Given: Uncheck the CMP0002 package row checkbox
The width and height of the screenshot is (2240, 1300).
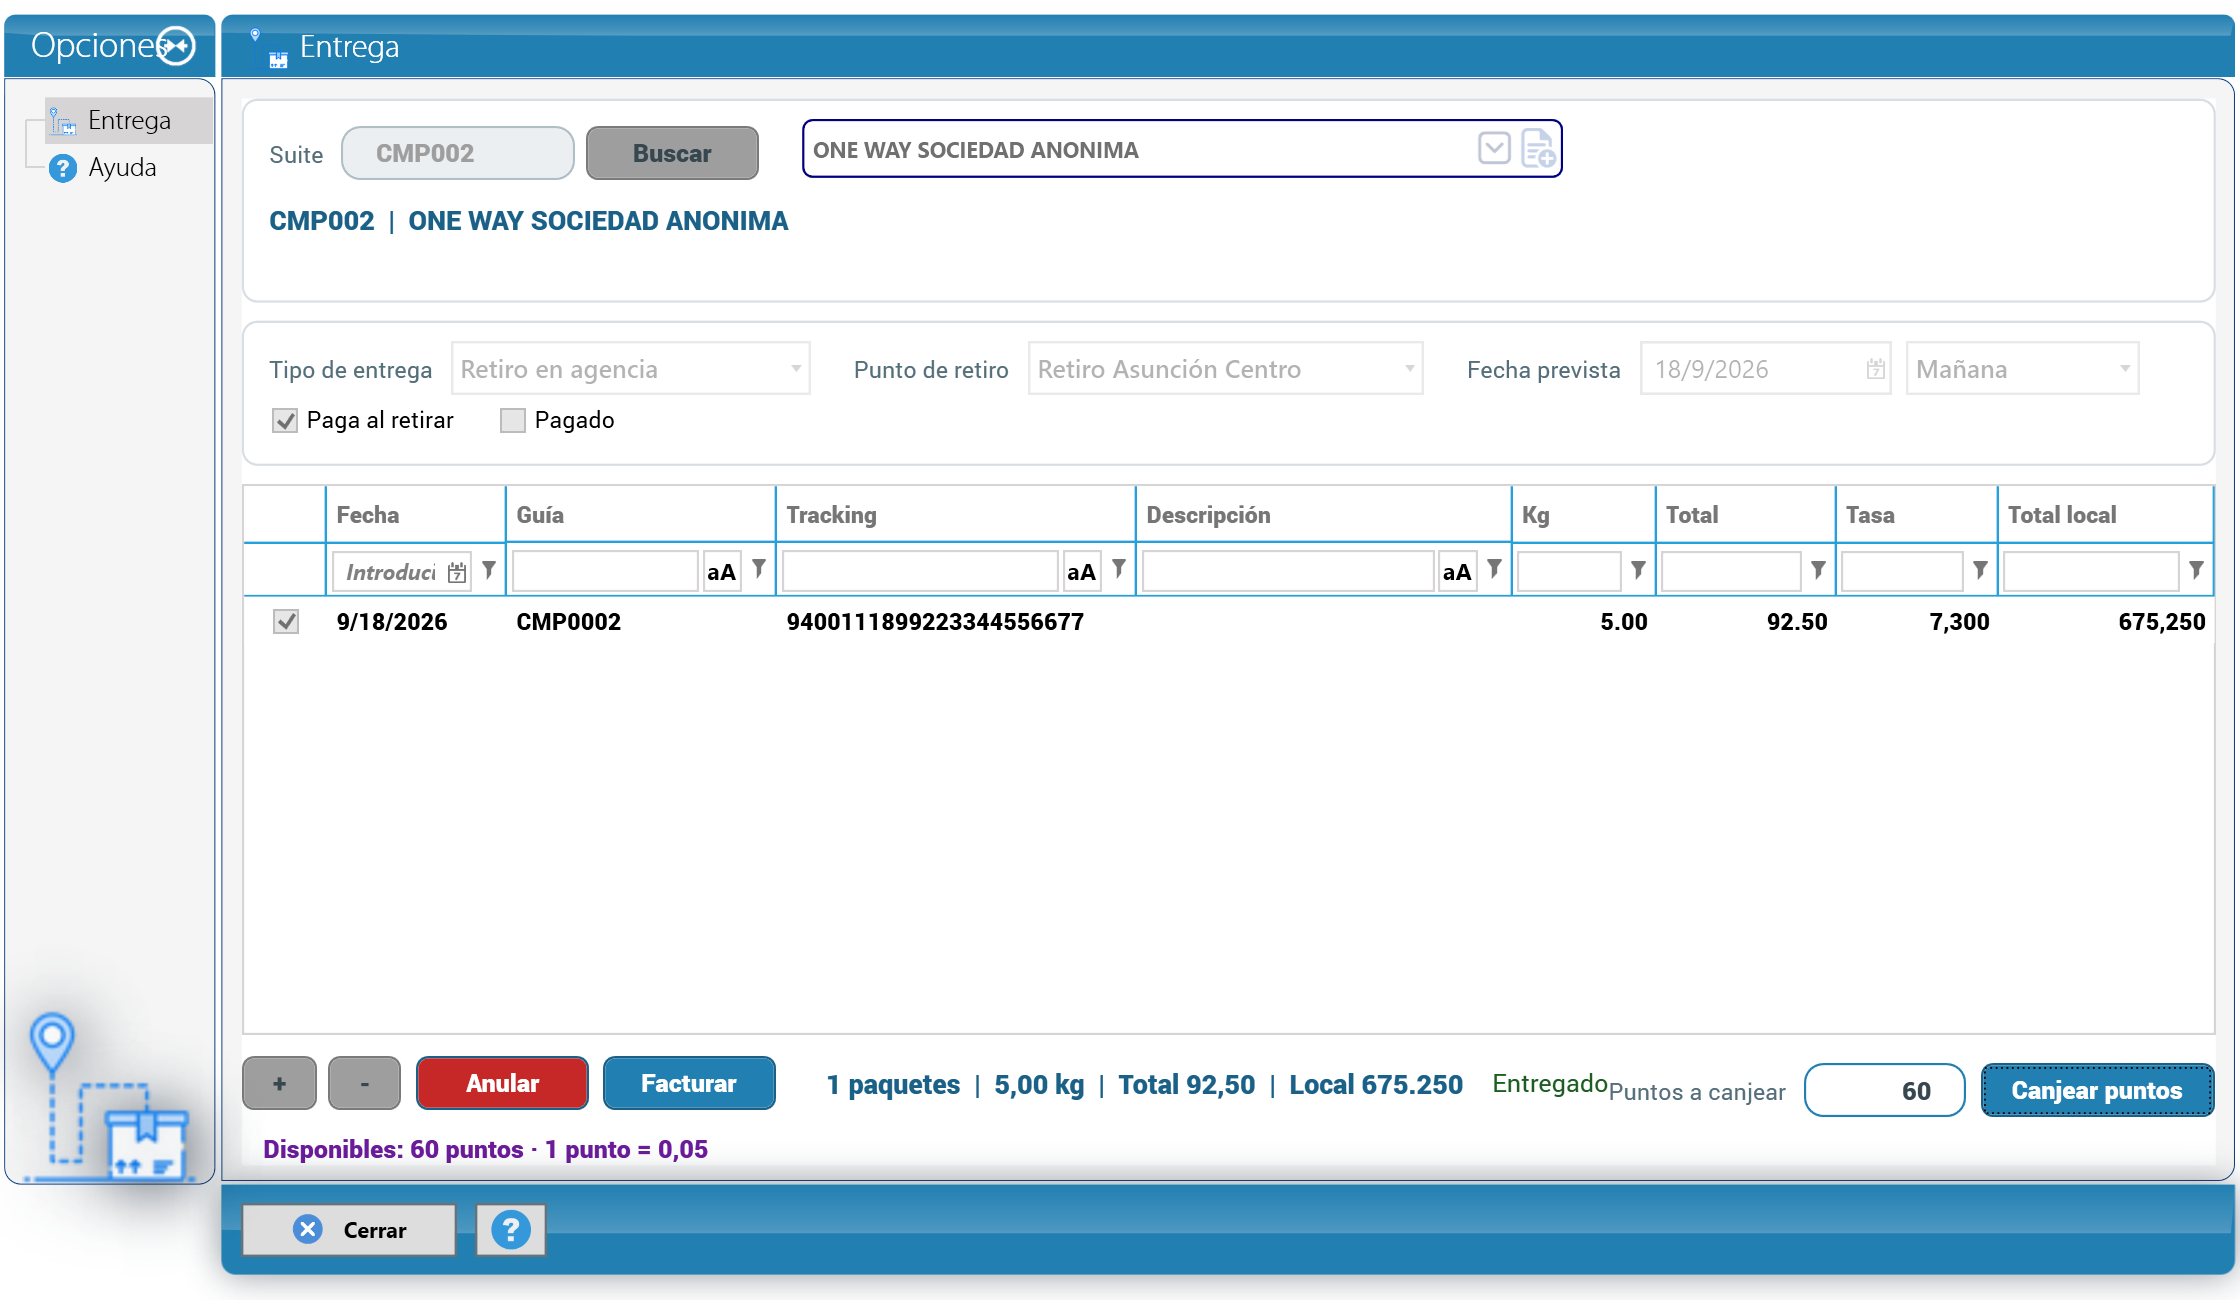Looking at the screenshot, I should click(x=286, y=622).
